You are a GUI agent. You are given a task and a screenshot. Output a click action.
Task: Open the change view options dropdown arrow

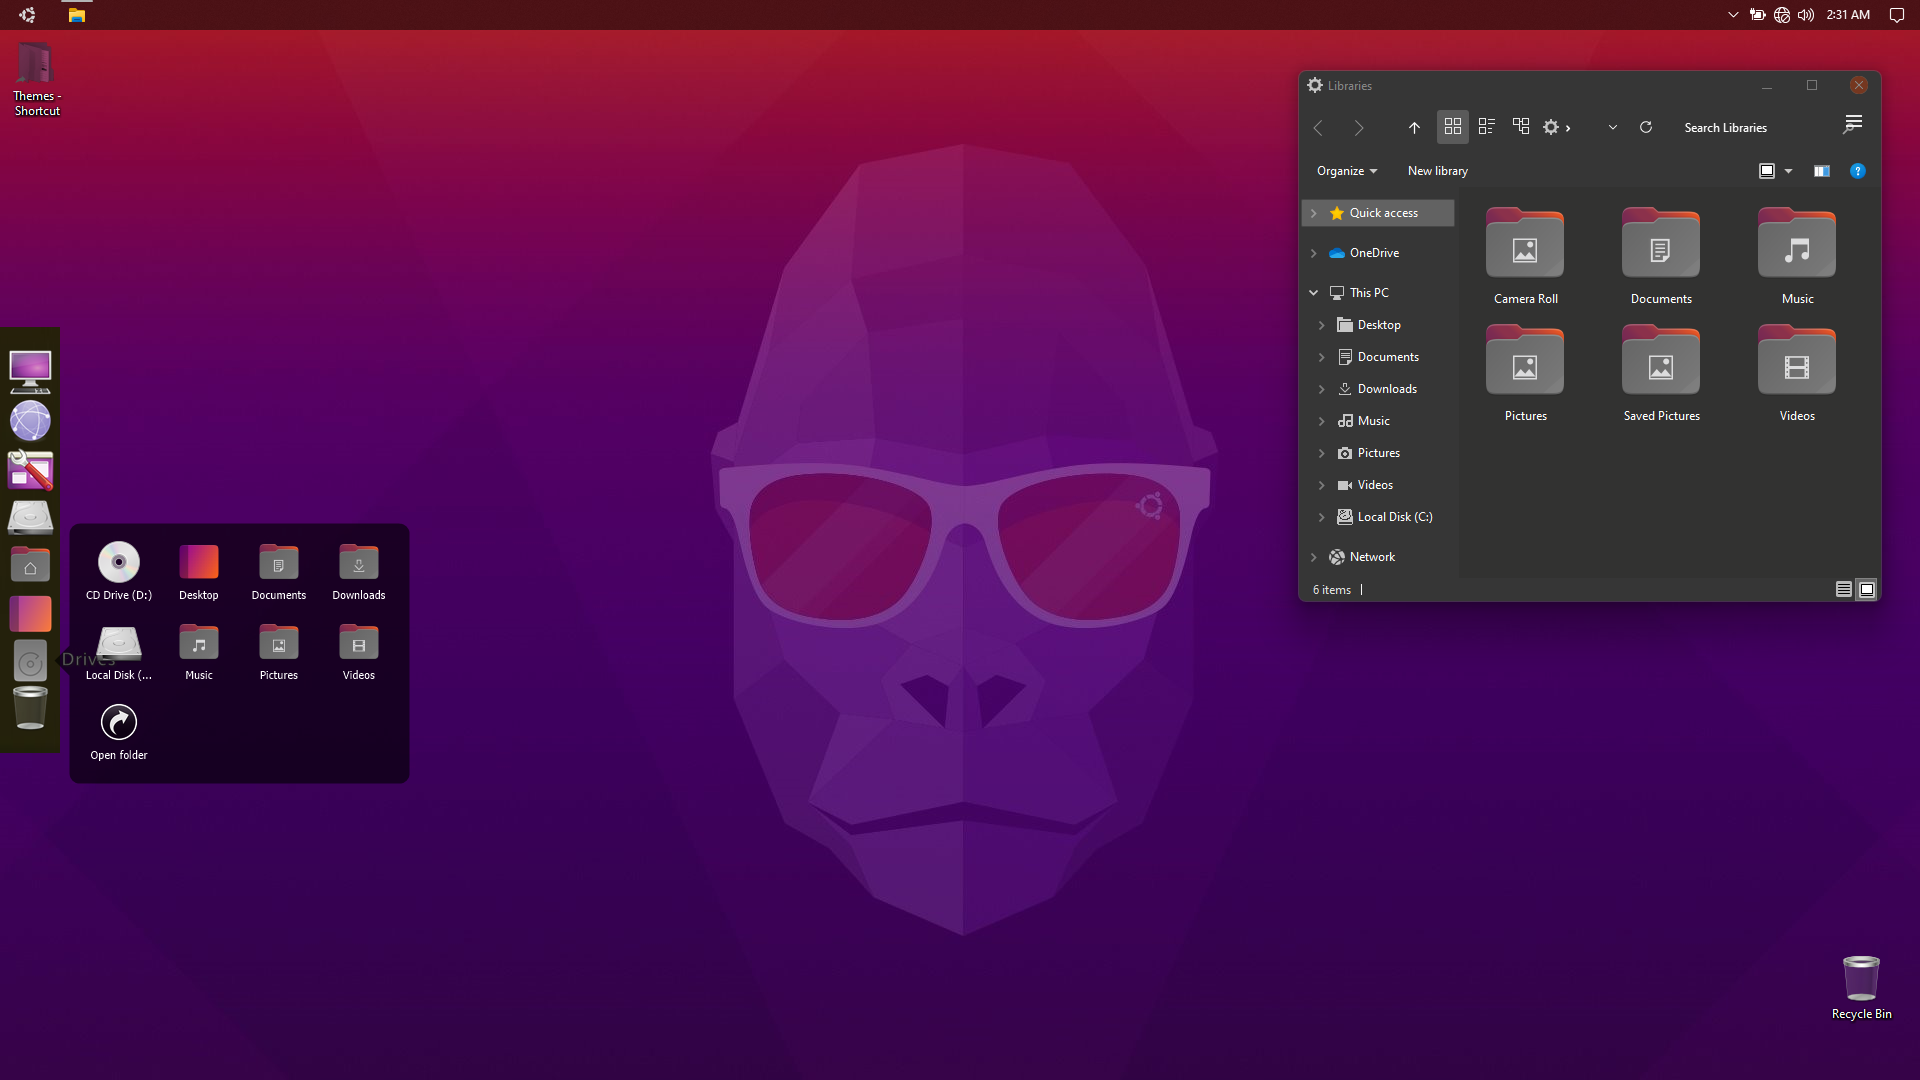coord(1788,171)
